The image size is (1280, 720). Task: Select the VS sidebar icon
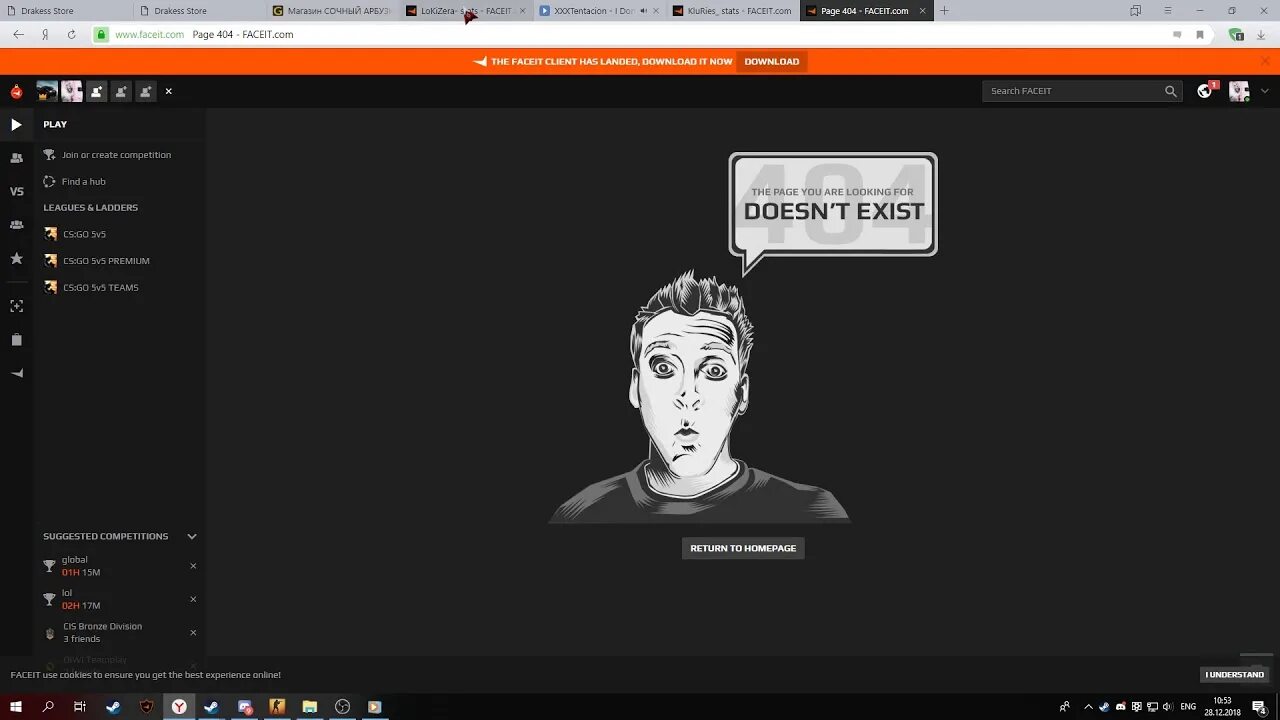(16, 191)
